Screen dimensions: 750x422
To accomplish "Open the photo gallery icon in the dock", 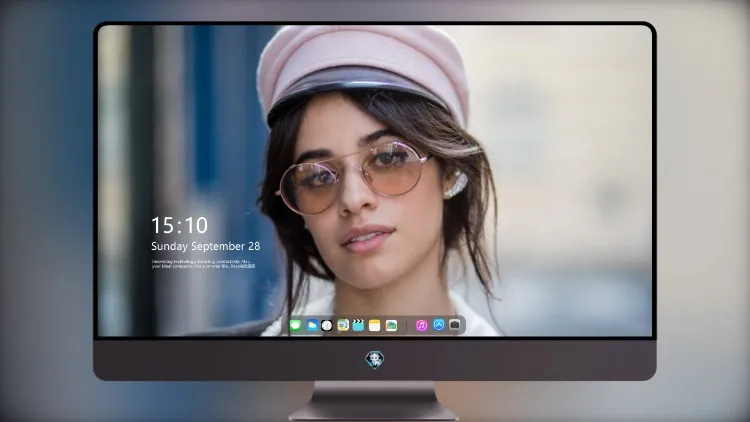I will click(391, 326).
